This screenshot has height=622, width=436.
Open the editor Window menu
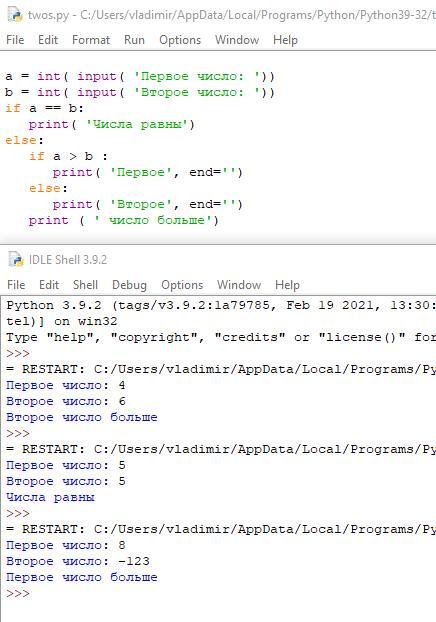(237, 40)
